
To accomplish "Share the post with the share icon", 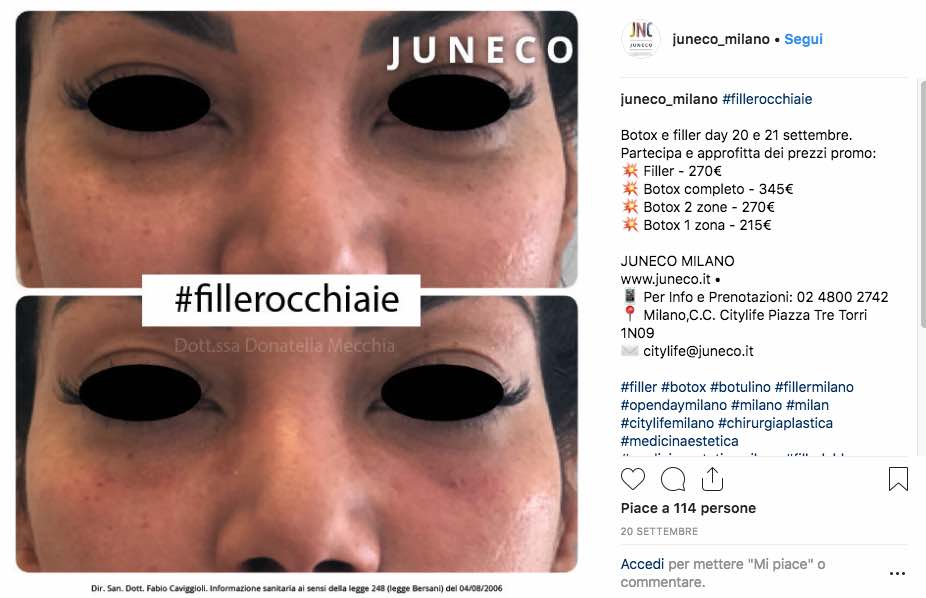I will [712, 479].
